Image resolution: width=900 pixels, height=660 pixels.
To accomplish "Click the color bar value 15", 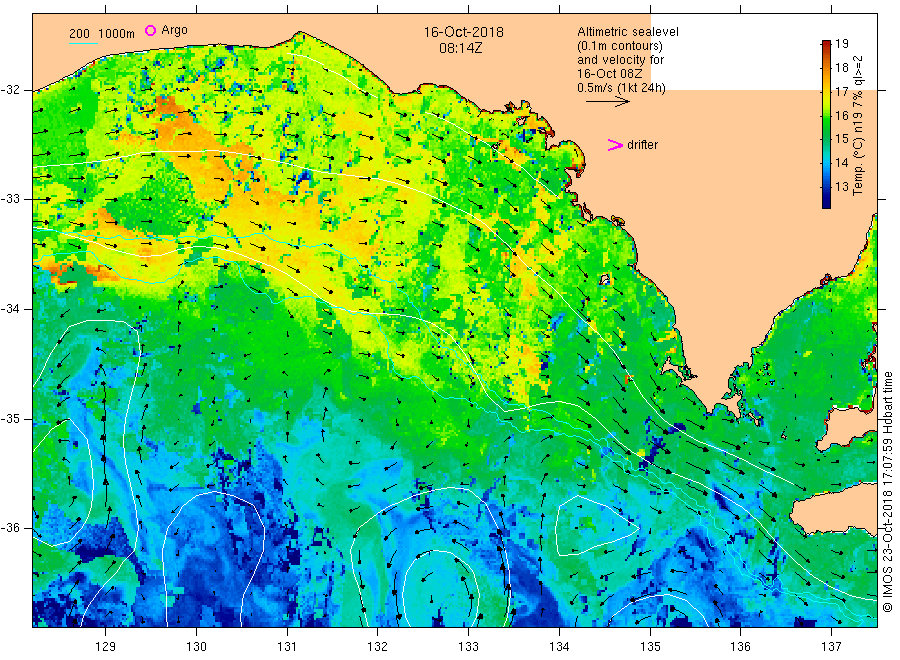I will coord(841,139).
